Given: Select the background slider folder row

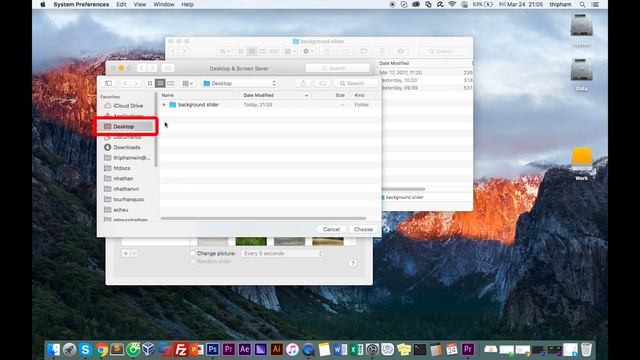Looking at the screenshot, I should coord(270,105).
